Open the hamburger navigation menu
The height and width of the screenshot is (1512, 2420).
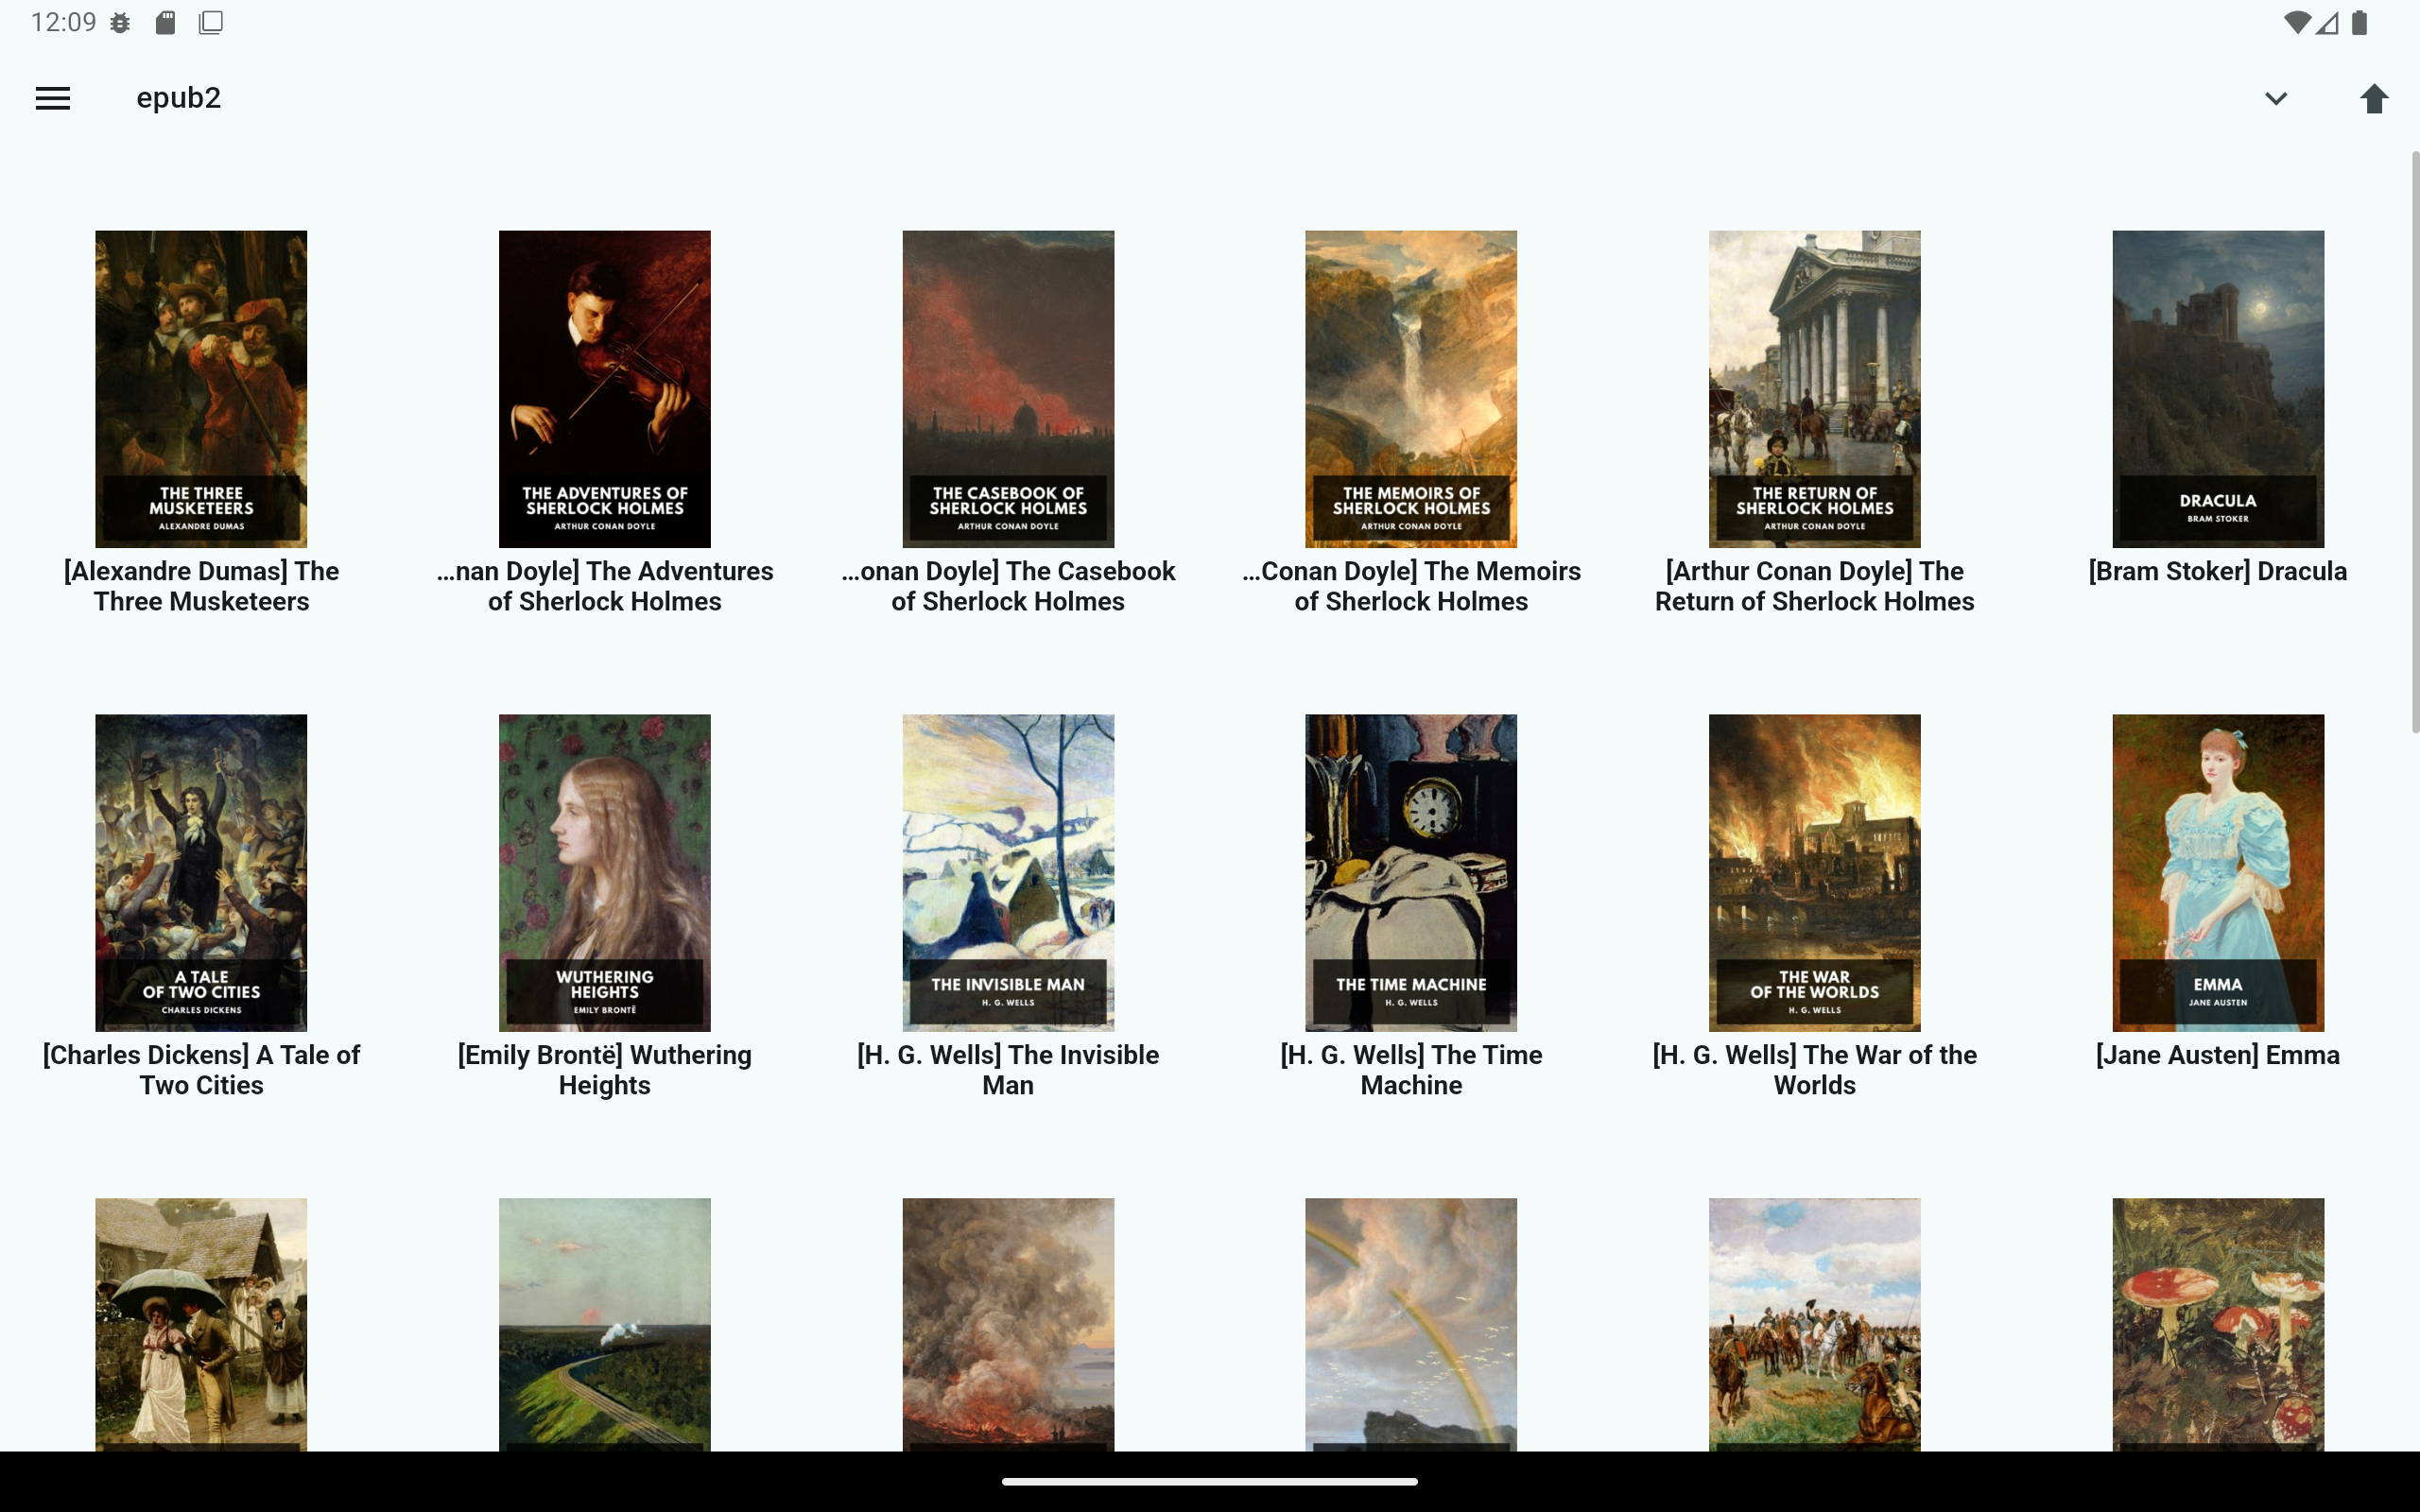click(53, 98)
